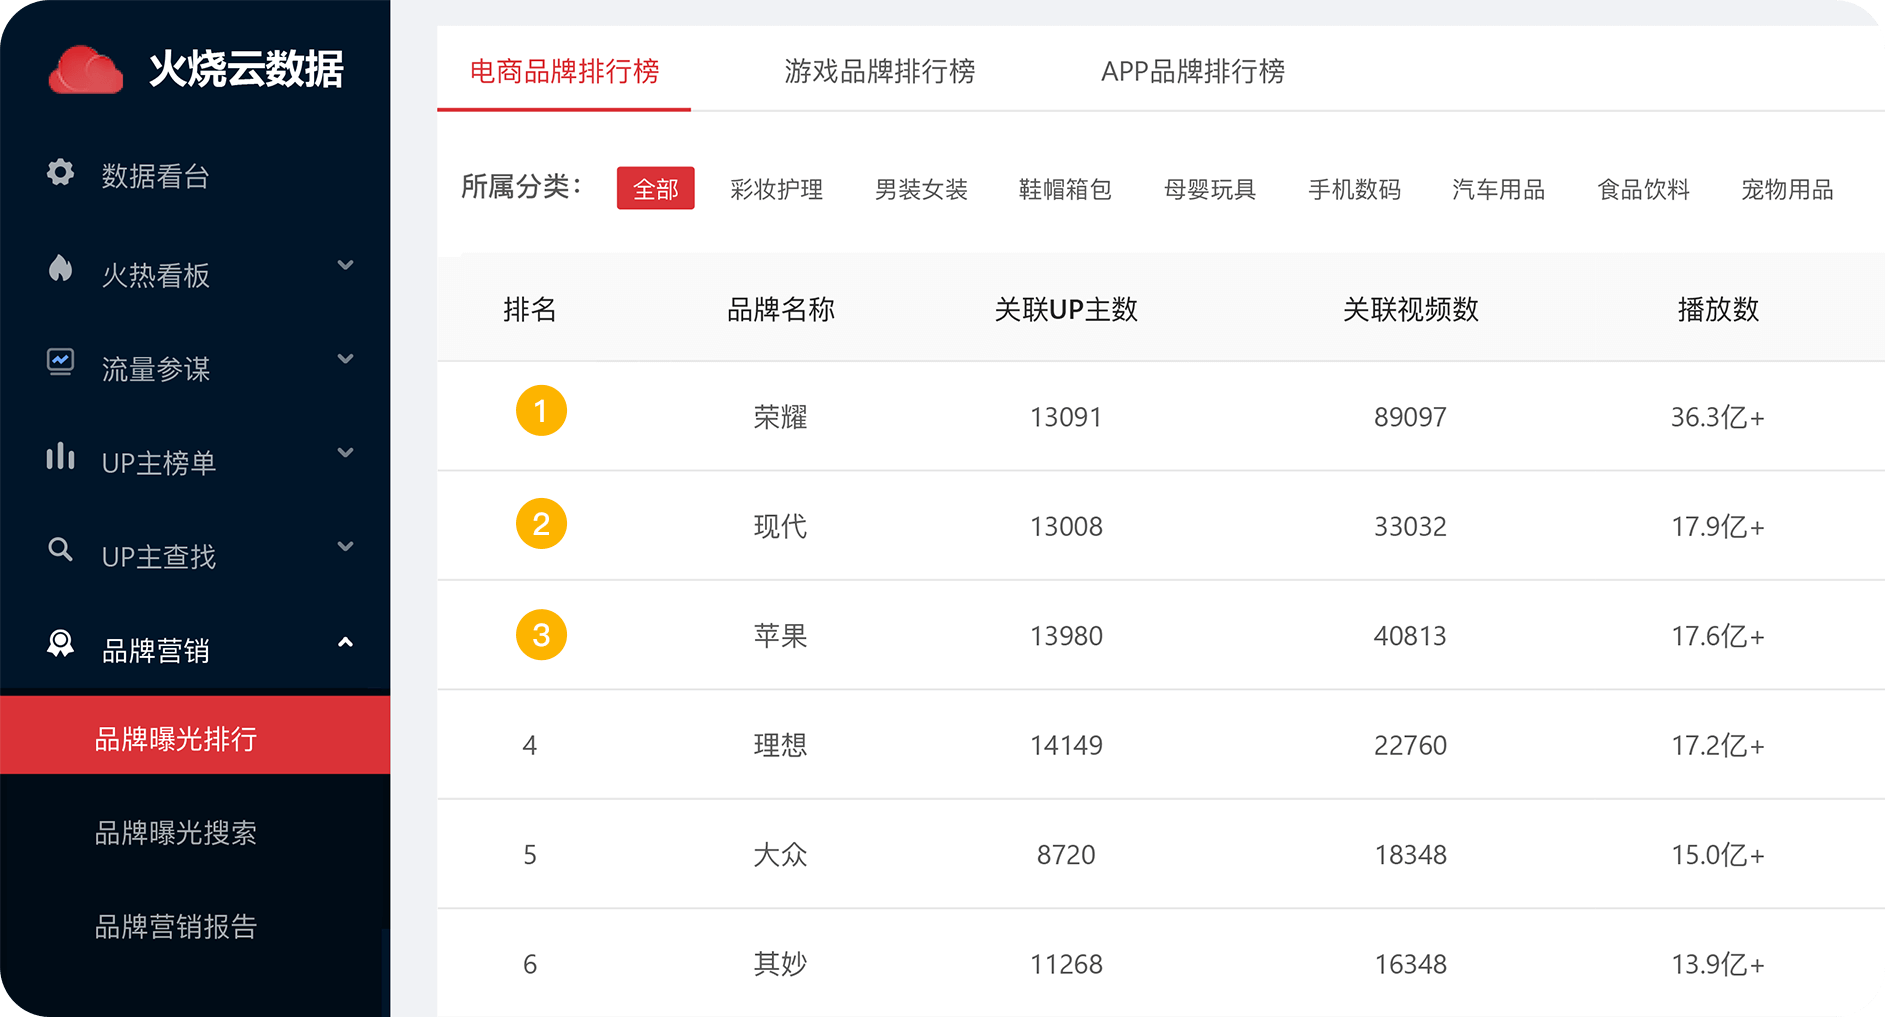
Task: Filter by 彩妆护理 category
Action: coord(776,190)
